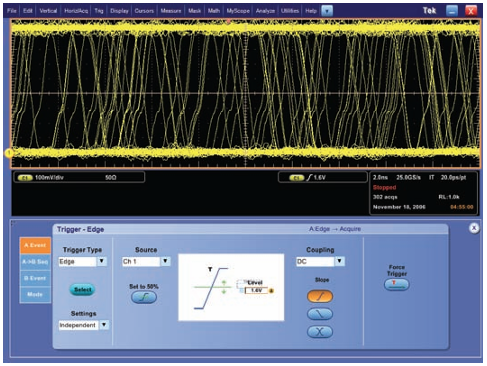Open the Measure menu
The width and height of the screenshot is (487, 366).
171,11
